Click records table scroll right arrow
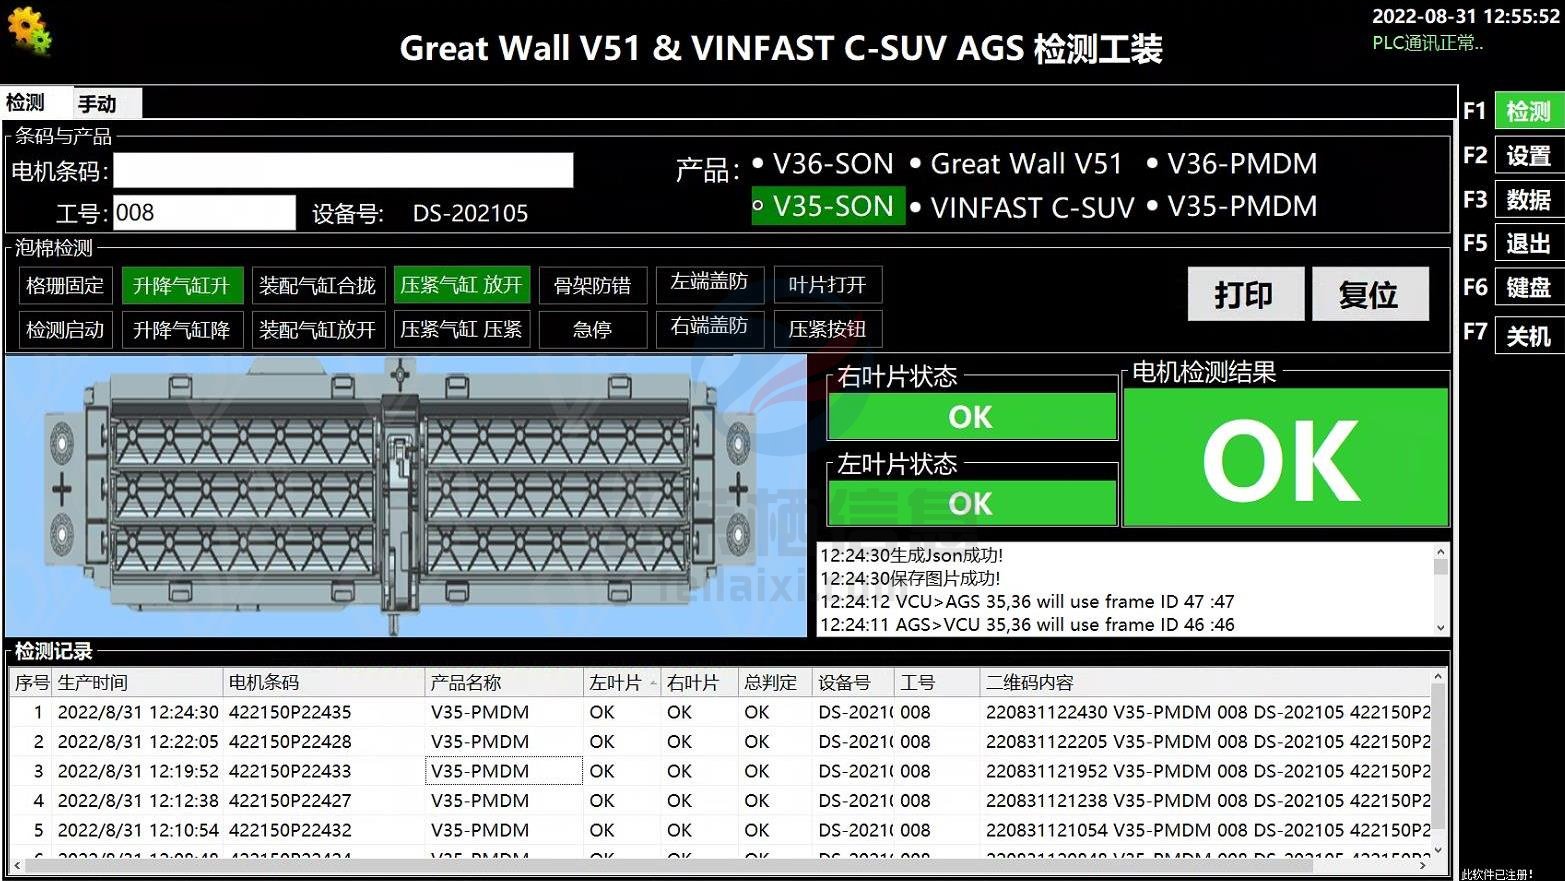The image size is (1565, 881). click(1422, 865)
